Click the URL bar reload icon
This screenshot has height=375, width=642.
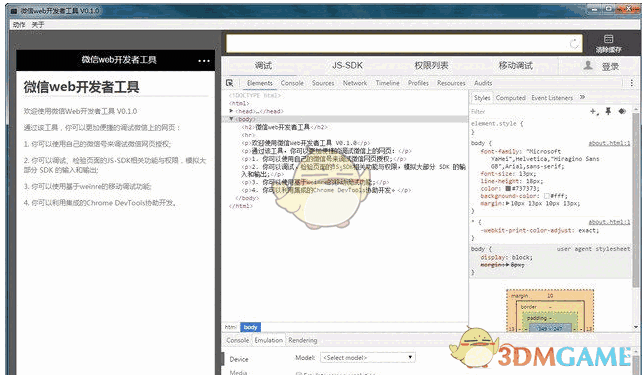(x=574, y=44)
